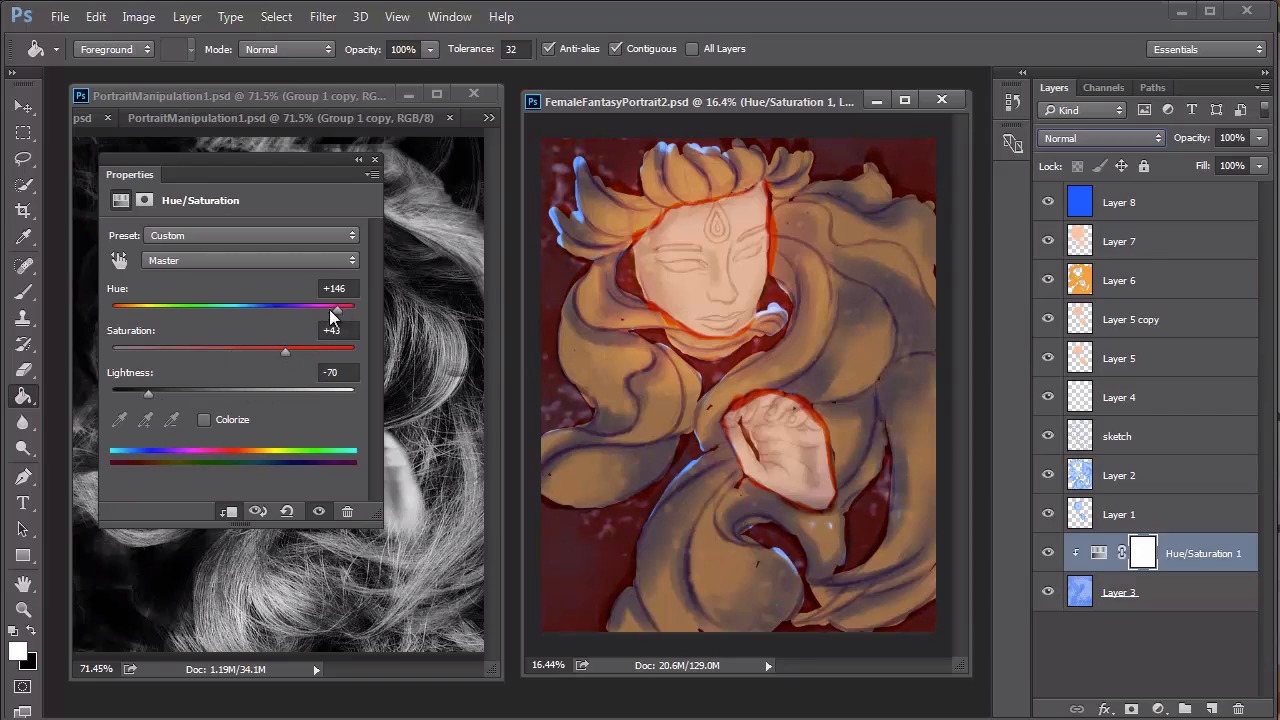This screenshot has width=1280, height=720.
Task: Select the Hand tool
Action: pyautogui.click(x=23, y=583)
